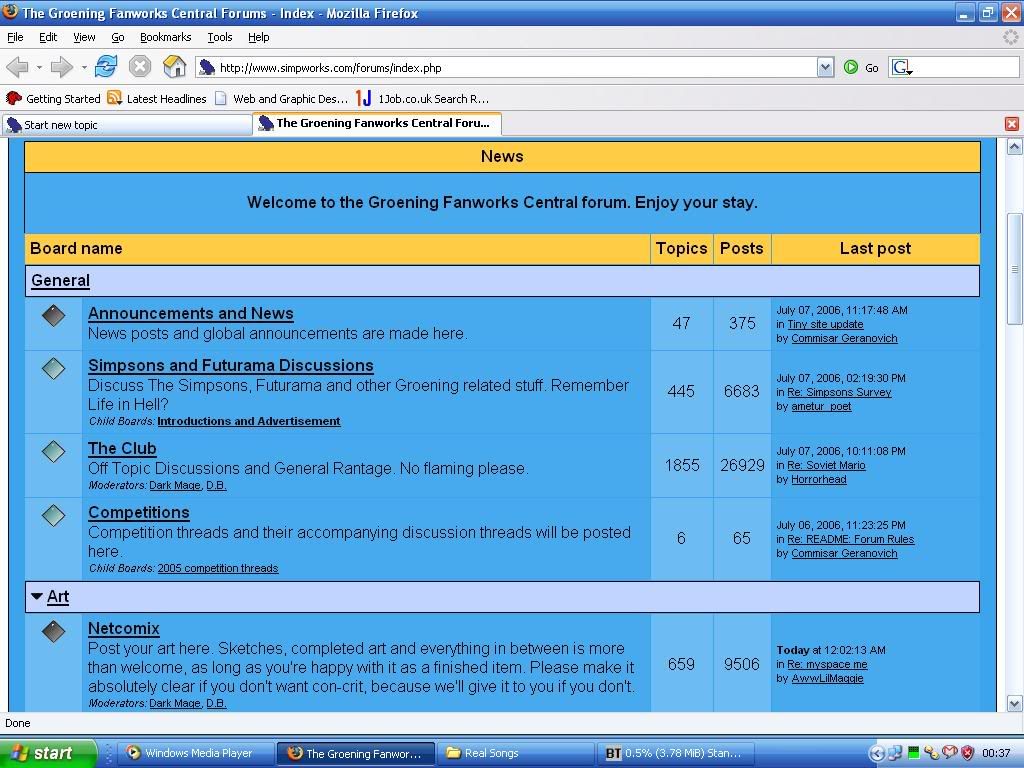Click the page scrollbar down arrow
The height and width of the screenshot is (768, 1024).
tap(1014, 703)
